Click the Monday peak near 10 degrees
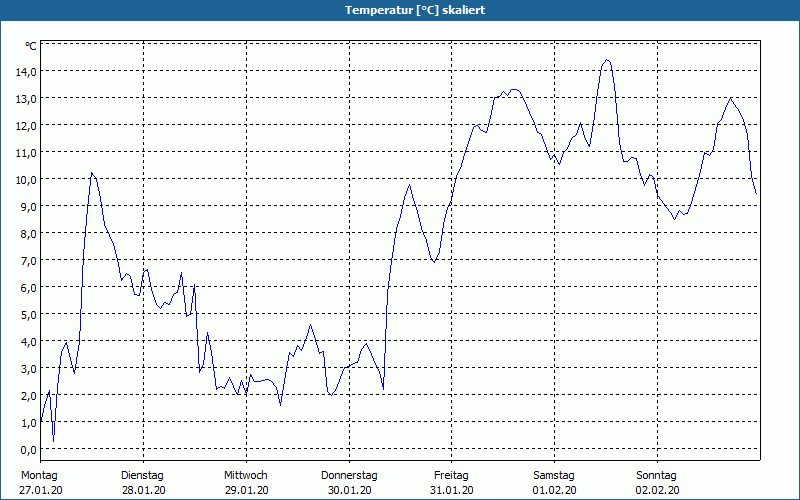Viewport: 800px width, 500px height. click(x=92, y=173)
